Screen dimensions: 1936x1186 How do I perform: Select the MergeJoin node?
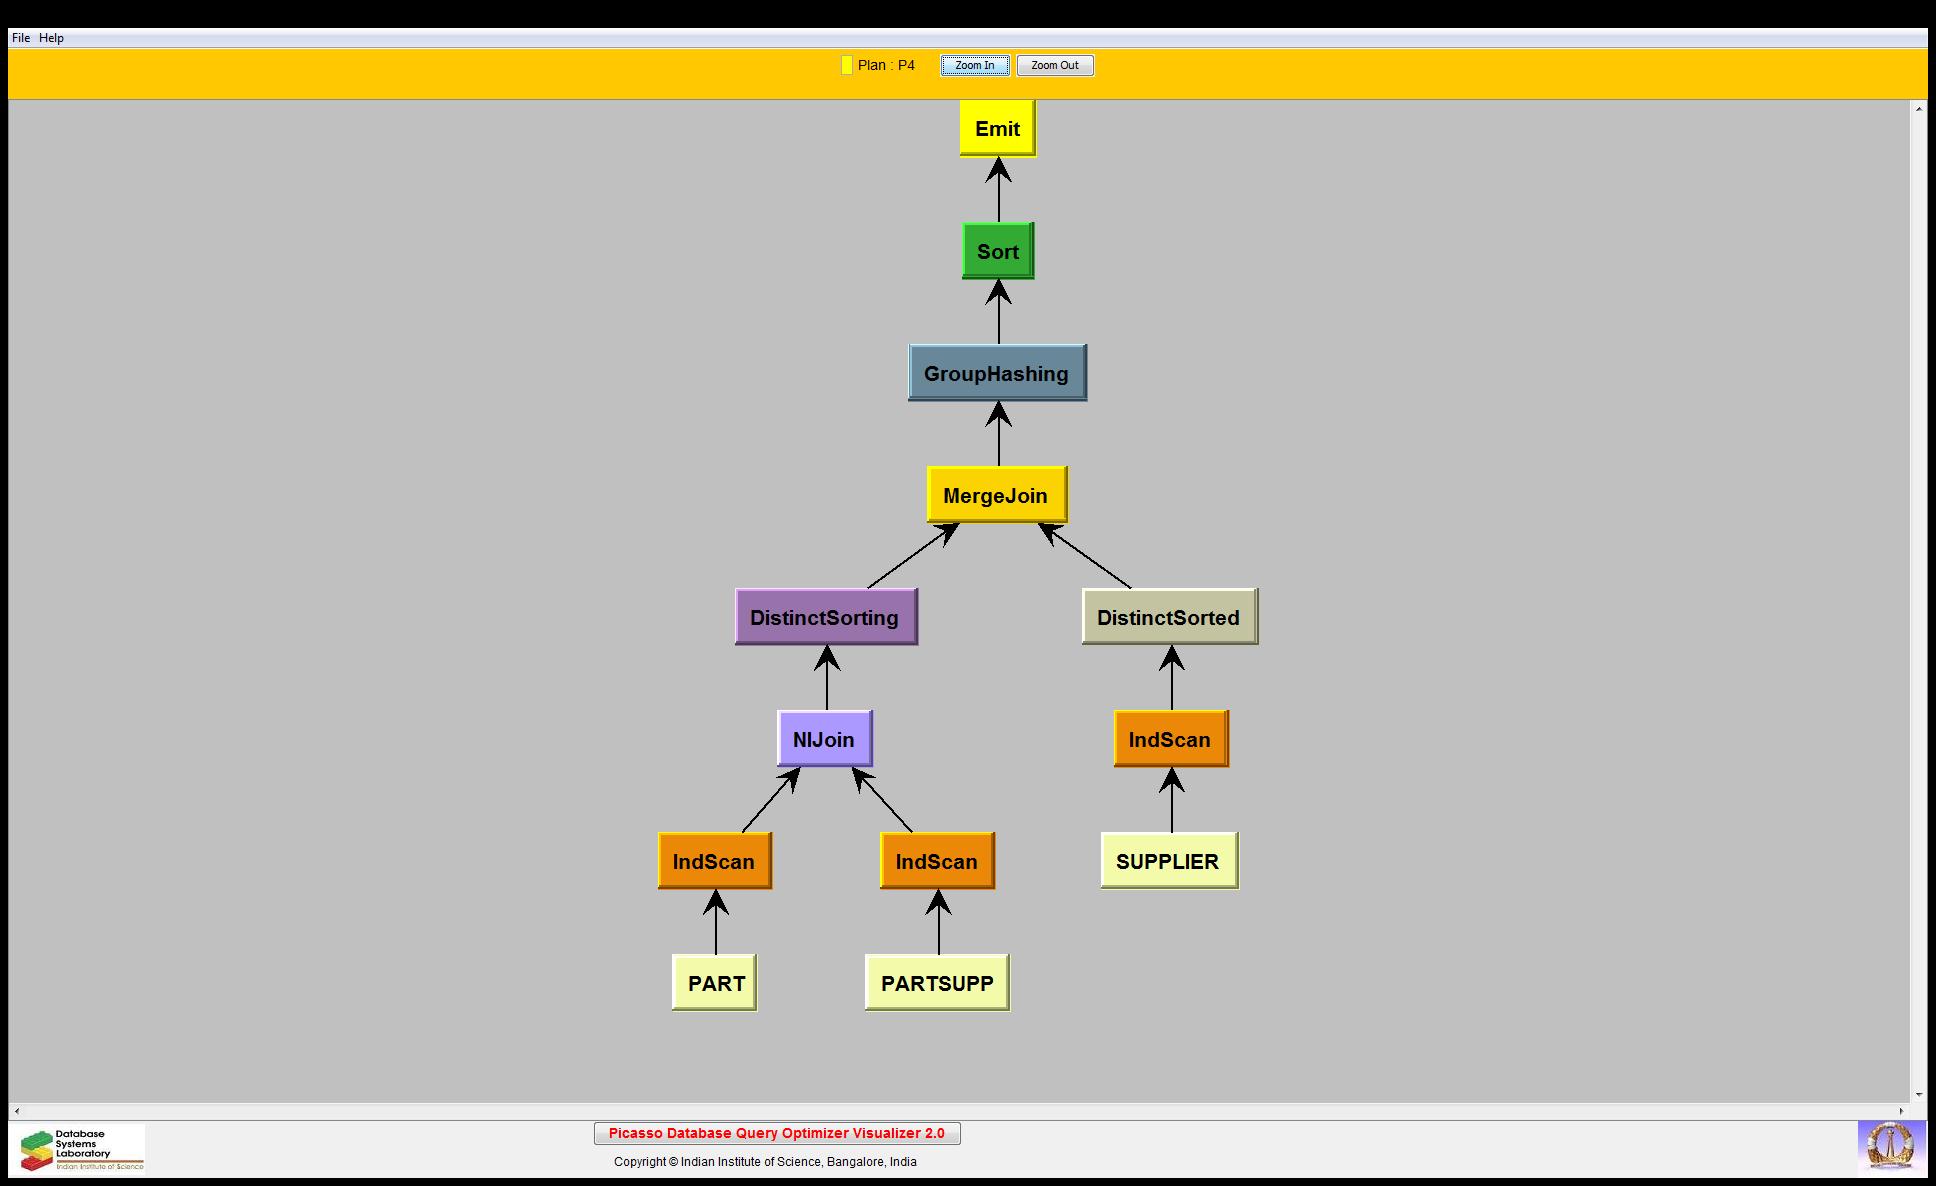click(996, 495)
